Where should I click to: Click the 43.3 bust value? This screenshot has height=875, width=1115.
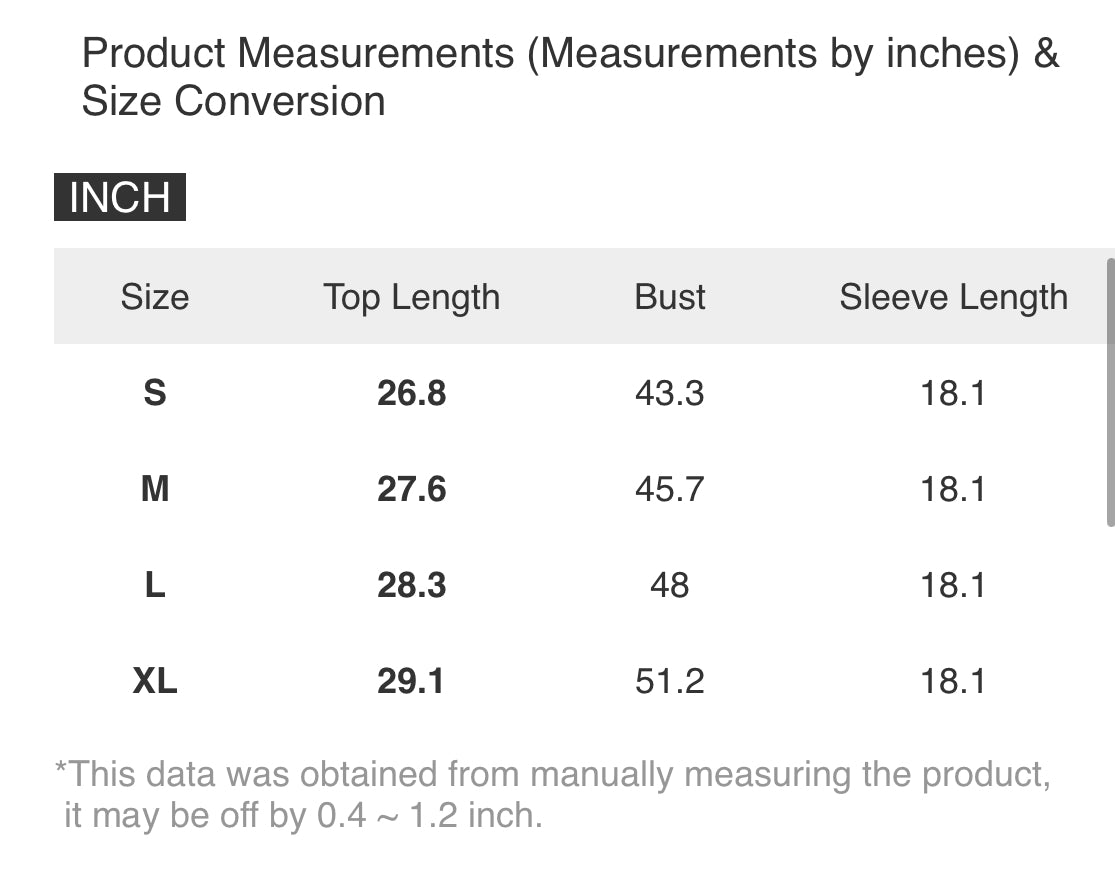[x=669, y=393]
